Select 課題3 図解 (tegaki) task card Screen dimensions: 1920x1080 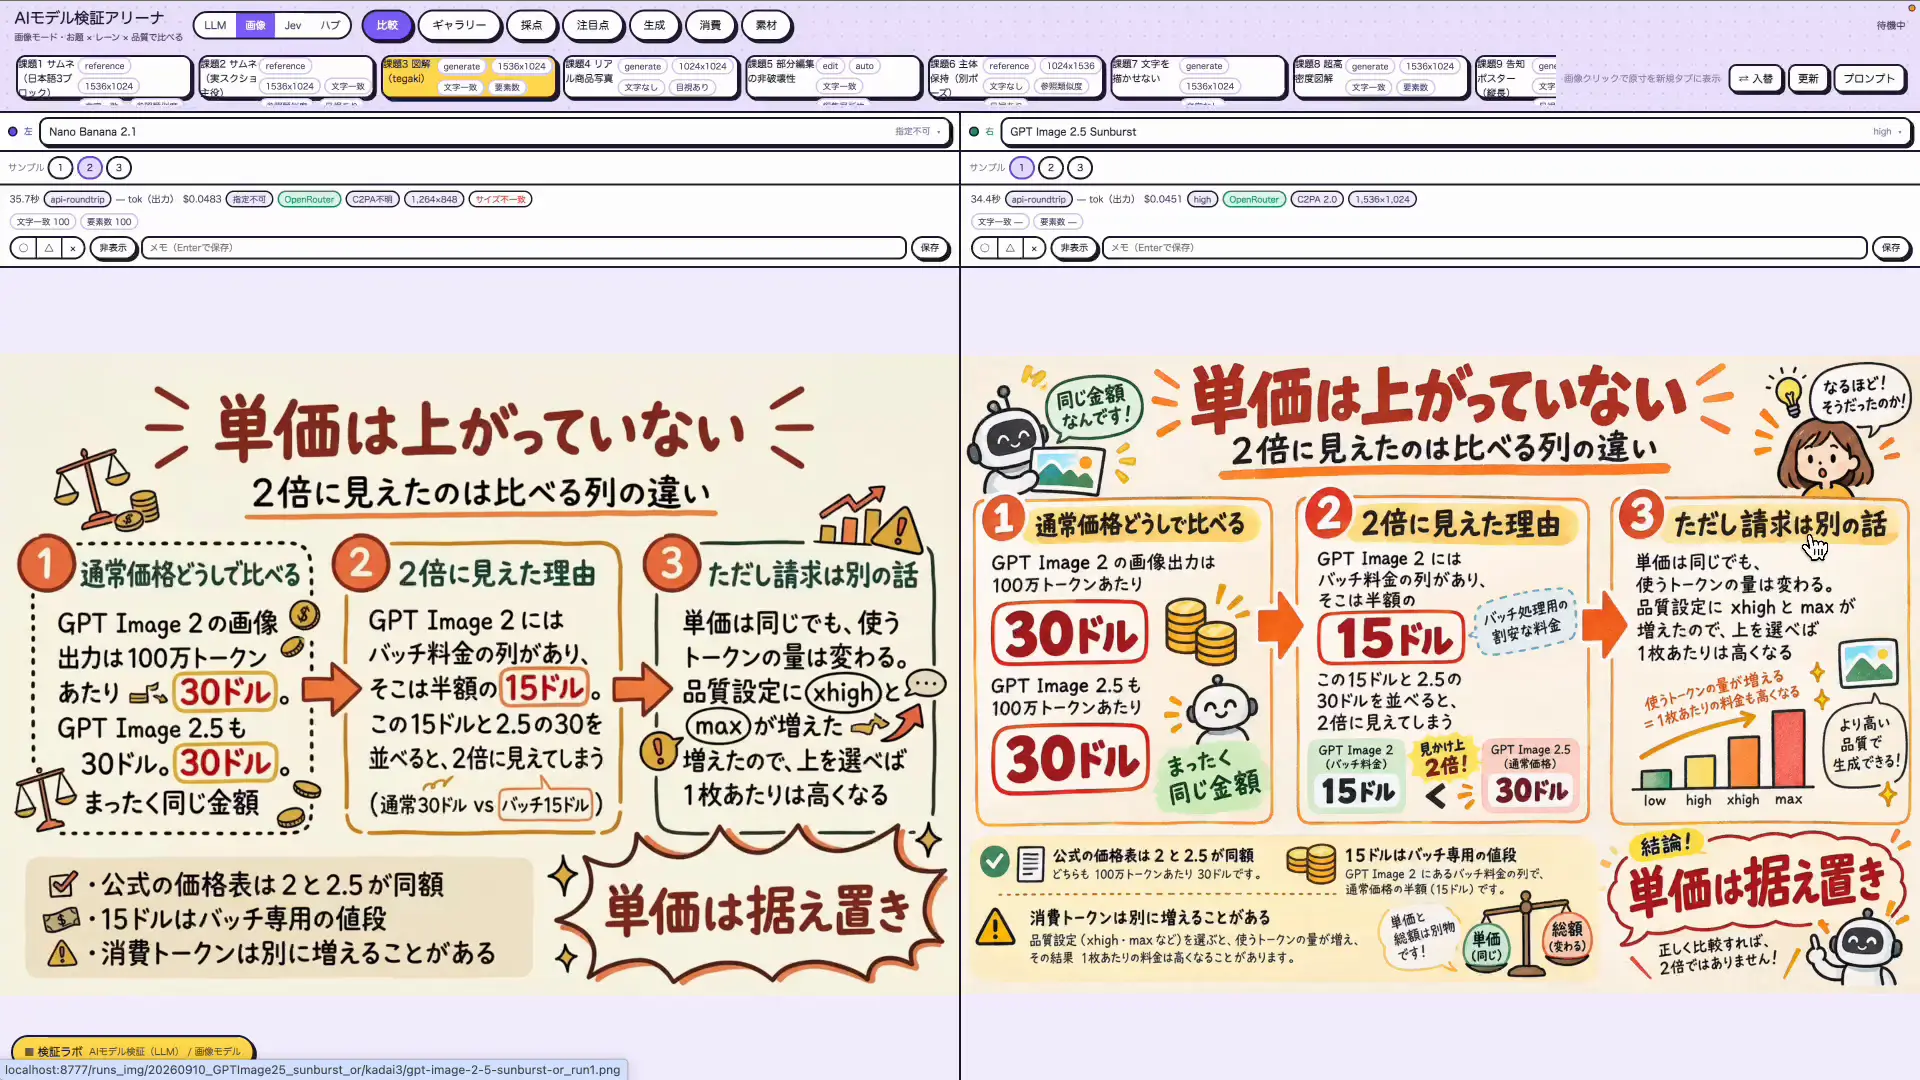tap(468, 77)
